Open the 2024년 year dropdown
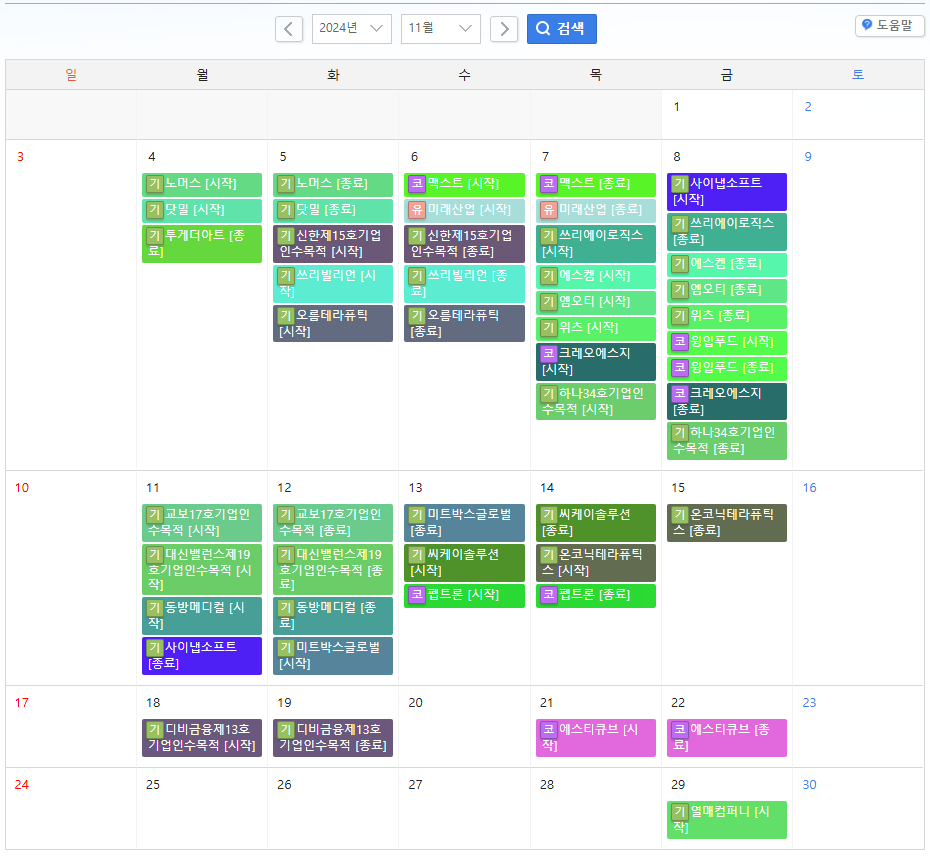This screenshot has width=930, height=859. pyautogui.click(x=352, y=28)
